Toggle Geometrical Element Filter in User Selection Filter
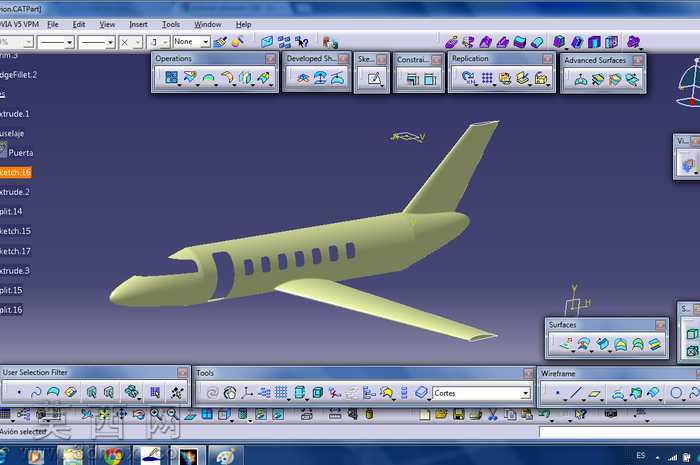The height and width of the screenshot is (465, 700). coord(108,392)
